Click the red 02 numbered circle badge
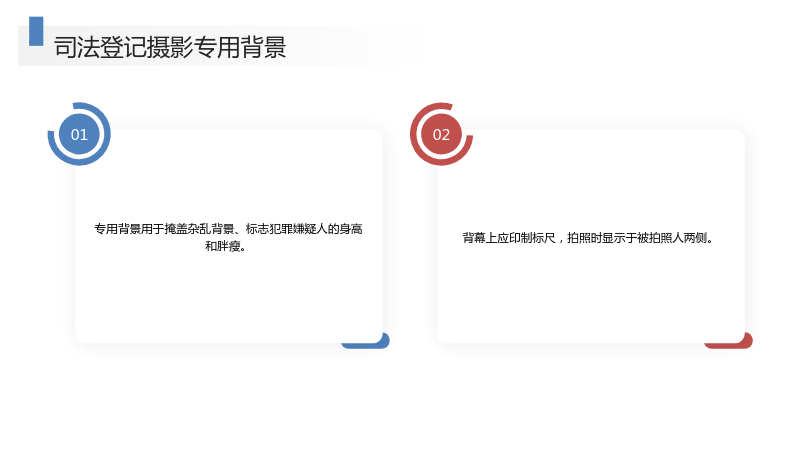This screenshot has width=800, height=450. (441, 134)
